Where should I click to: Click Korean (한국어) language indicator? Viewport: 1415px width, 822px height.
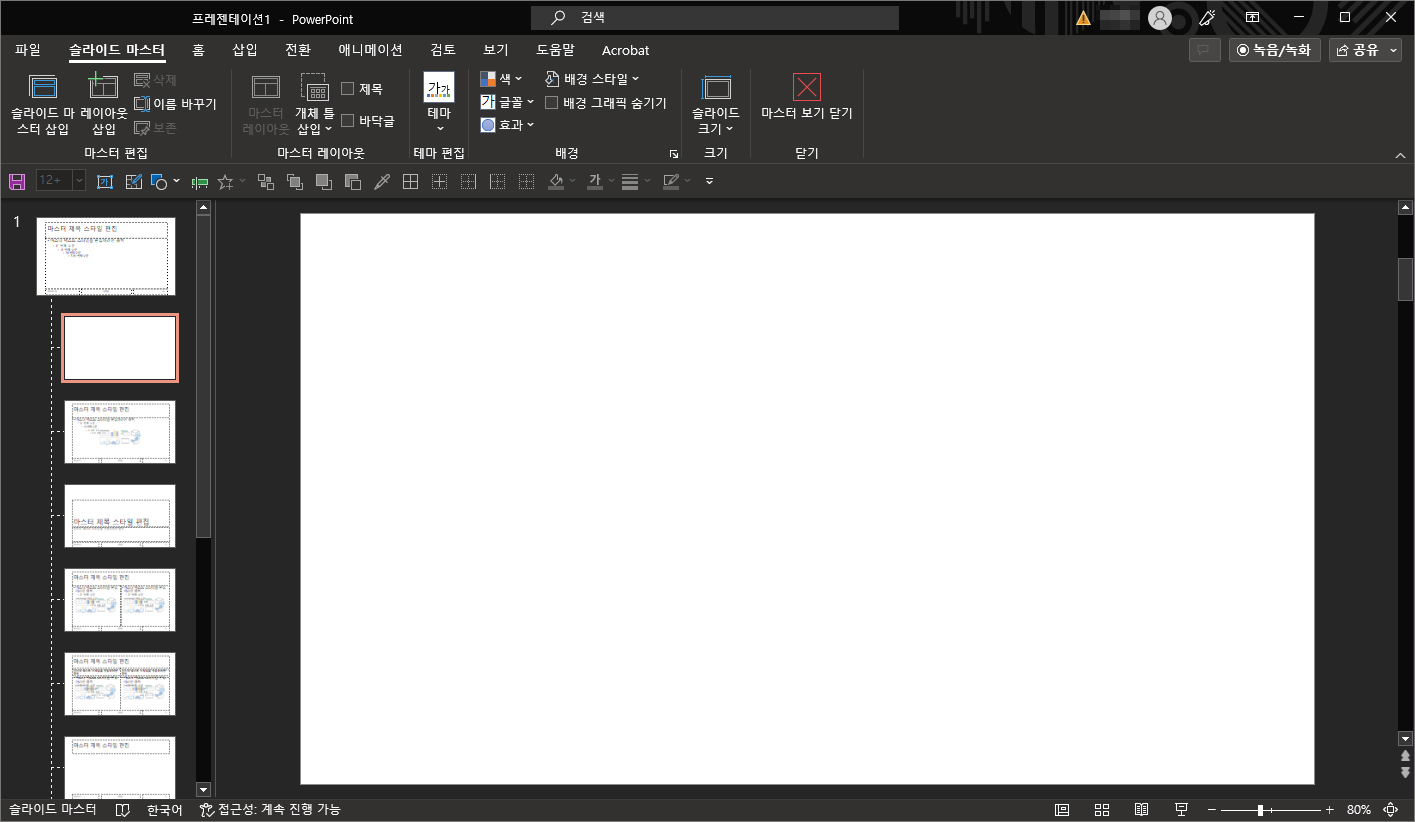[165, 809]
